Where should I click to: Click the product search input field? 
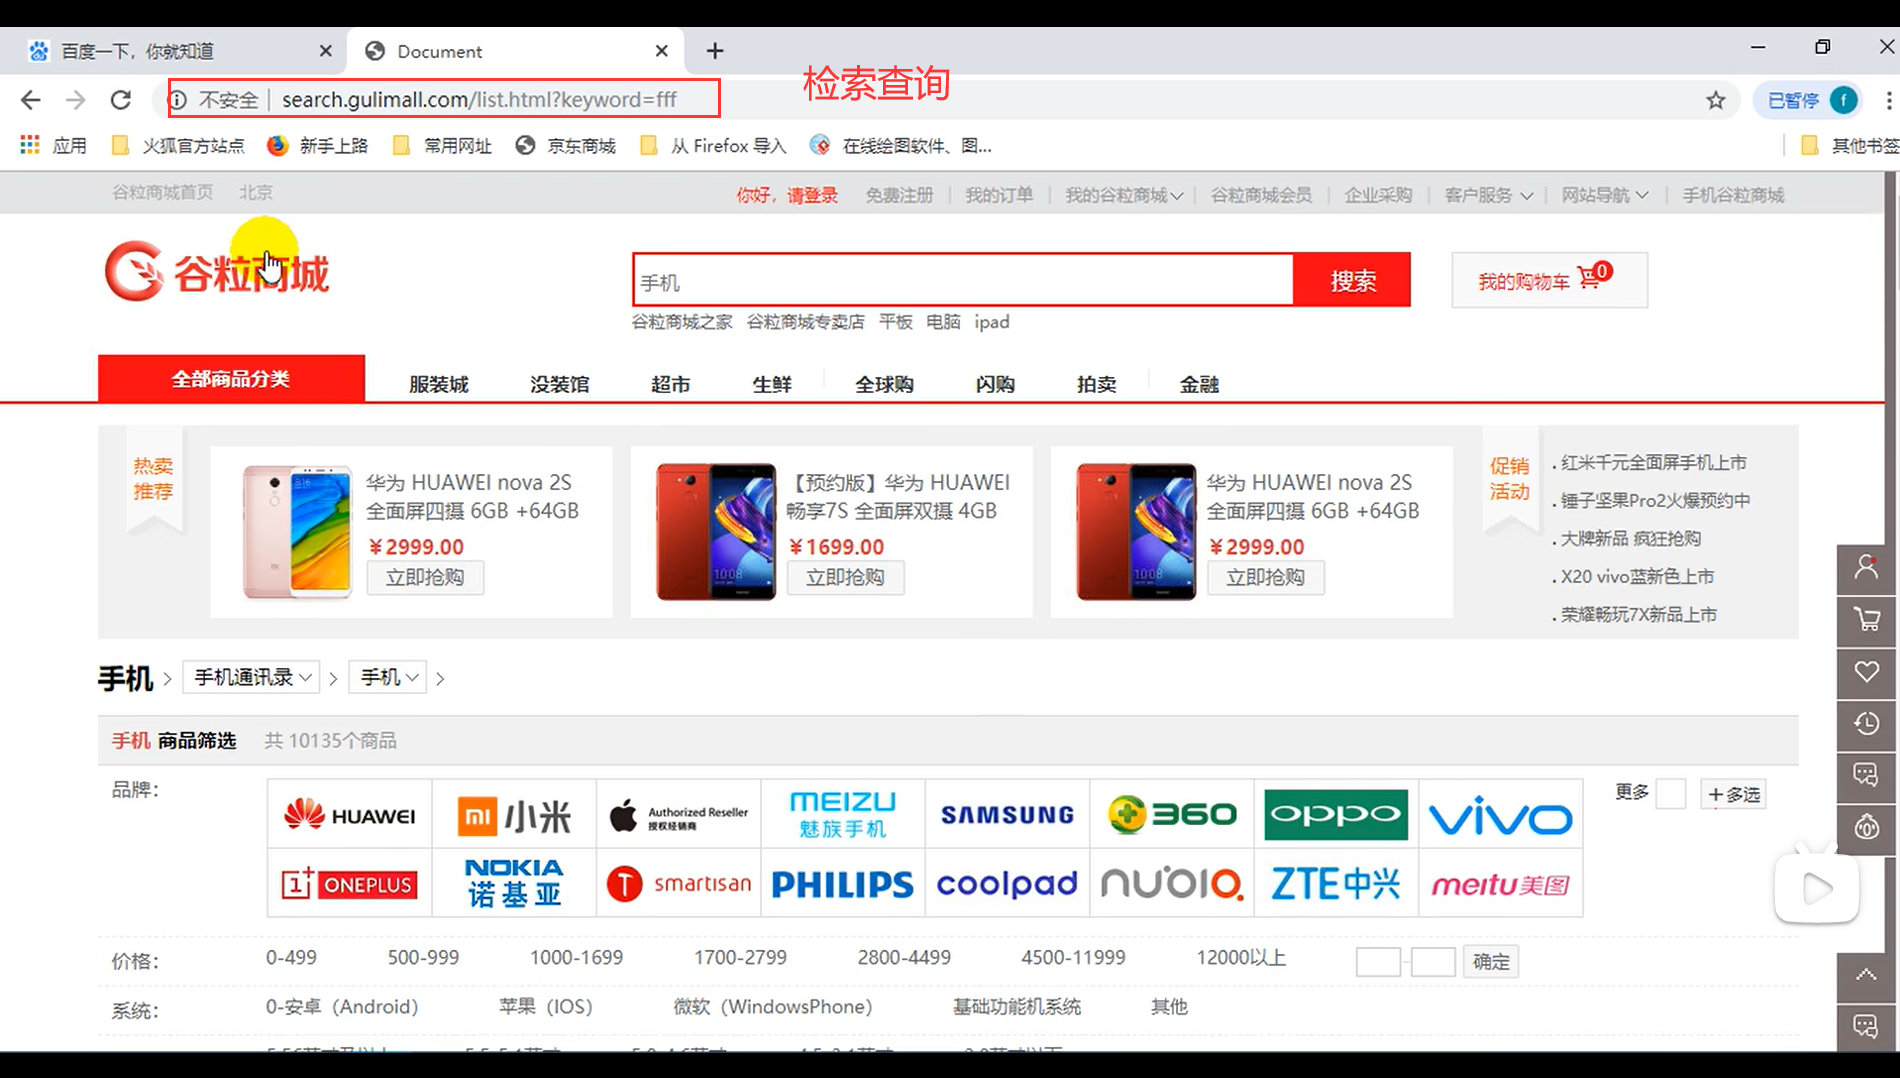(x=963, y=280)
